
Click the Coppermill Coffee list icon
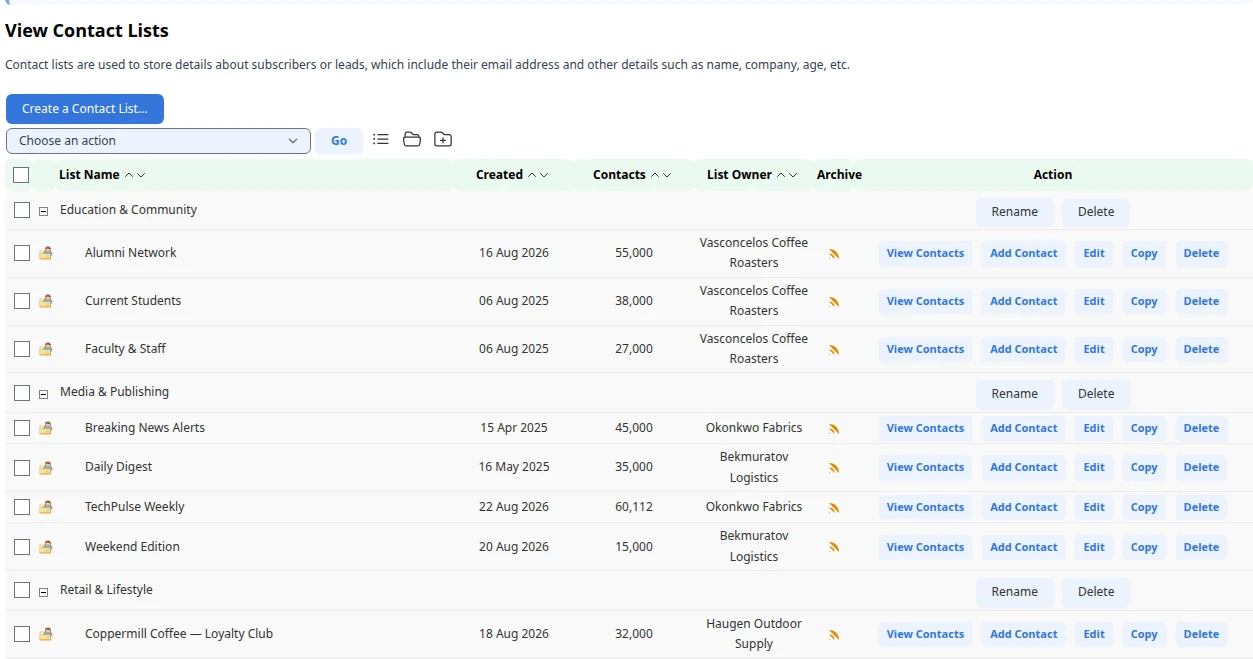[x=45, y=634]
